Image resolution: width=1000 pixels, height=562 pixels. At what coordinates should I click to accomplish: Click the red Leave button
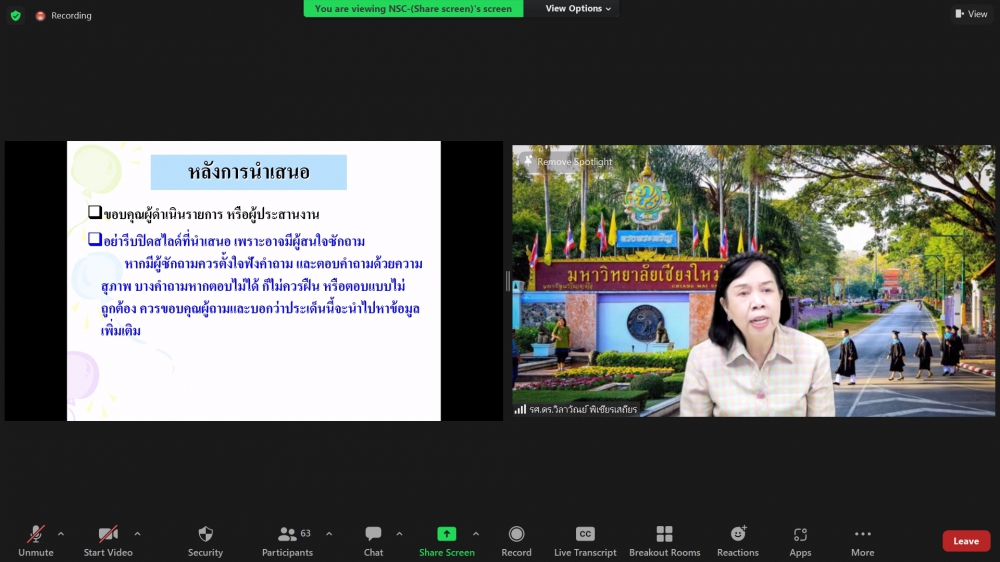pyautogui.click(x=966, y=541)
